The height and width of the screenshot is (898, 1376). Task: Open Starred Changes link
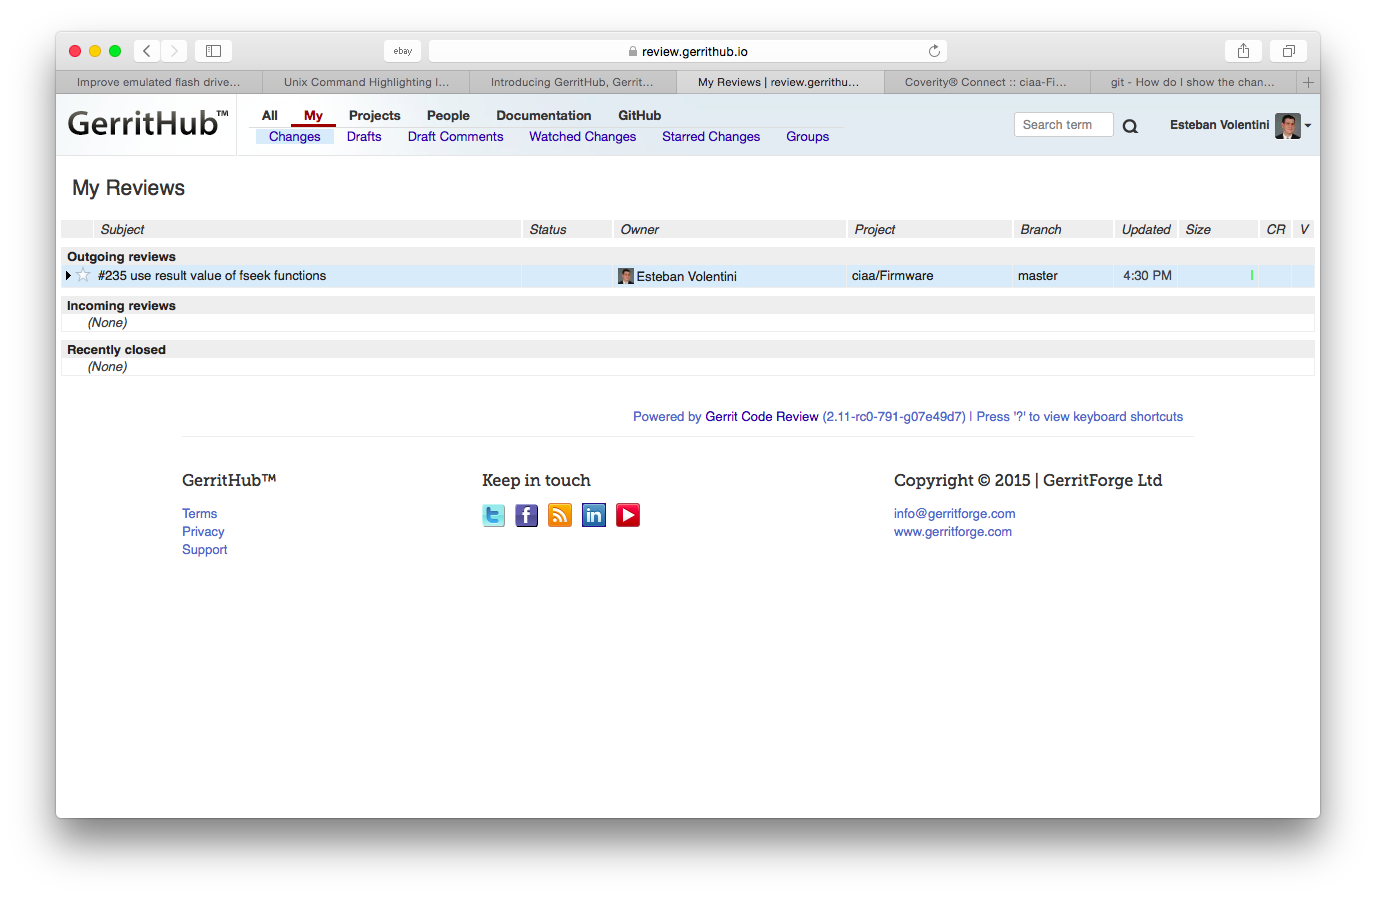(711, 137)
